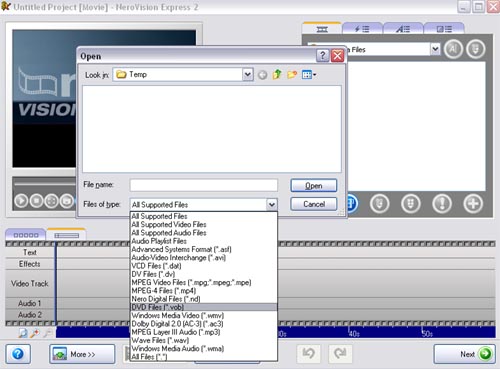Screen dimensions: 500x369
Task: Click second round button below media panel
Action: 380,203
